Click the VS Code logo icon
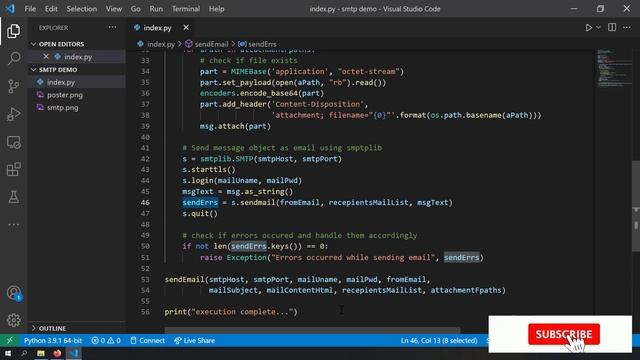The image size is (640, 360). click(10, 9)
